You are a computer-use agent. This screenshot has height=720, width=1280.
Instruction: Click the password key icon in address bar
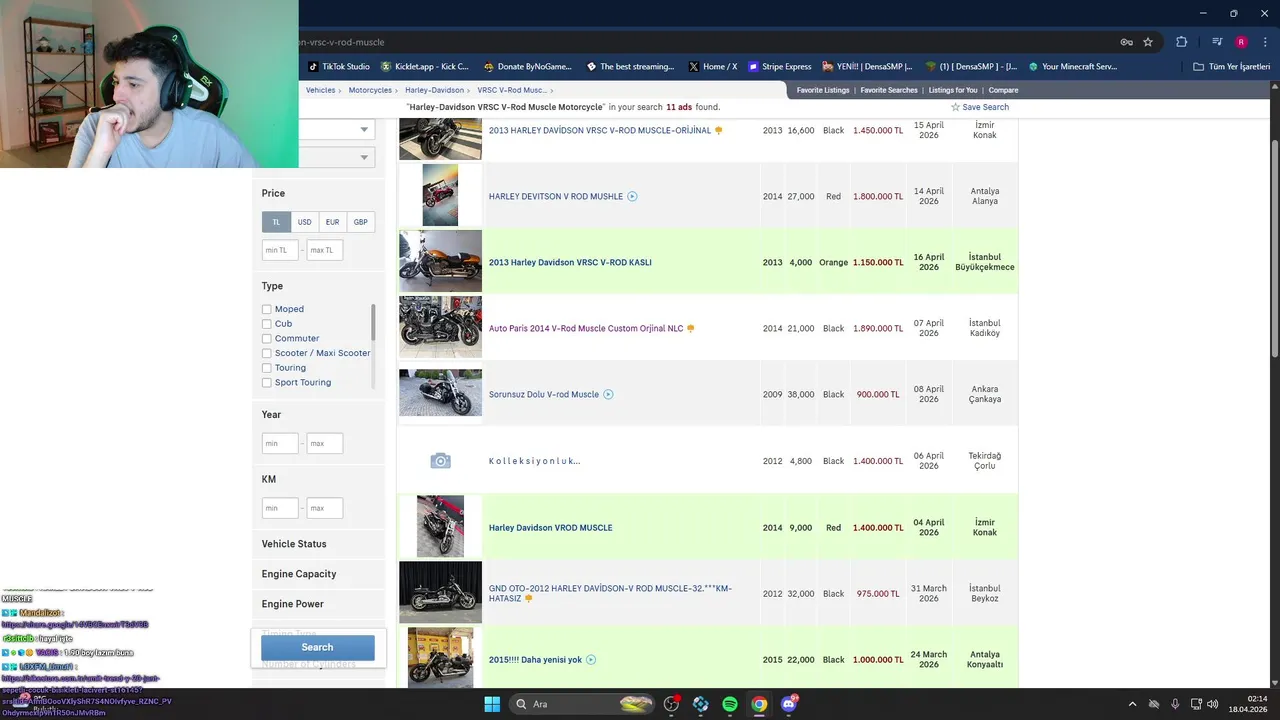pyautogui.click(x=1126, y=42)
